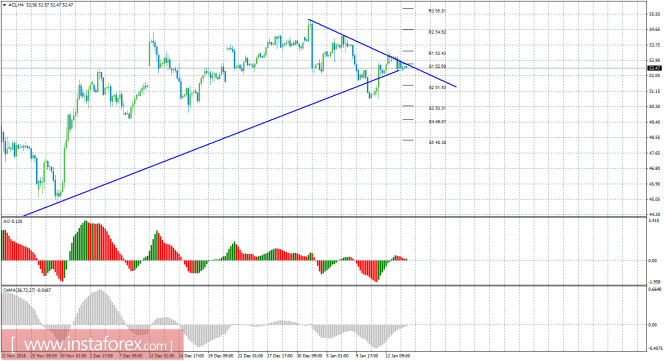Click the R3 pivot level label

[437, 11]
